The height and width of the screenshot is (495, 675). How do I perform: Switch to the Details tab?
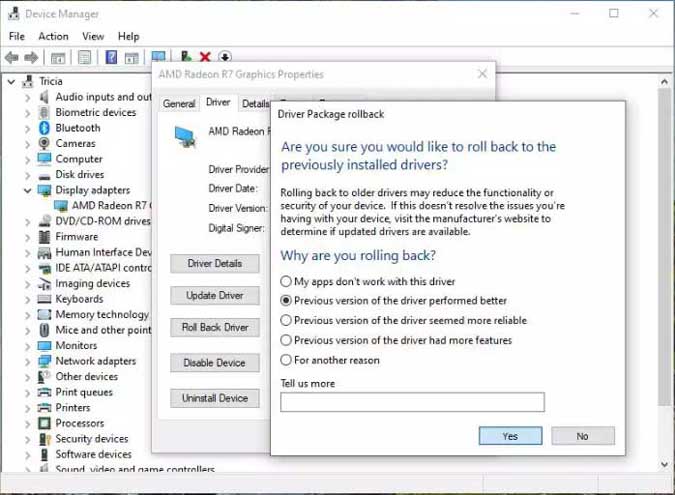point(255,104)
